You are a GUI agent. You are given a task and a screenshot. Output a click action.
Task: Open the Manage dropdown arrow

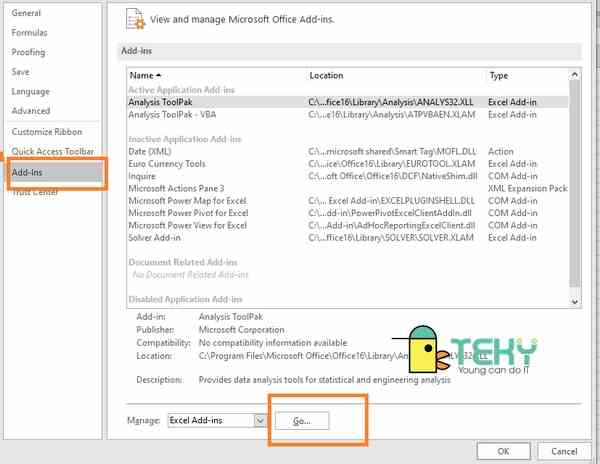[260, 421]
